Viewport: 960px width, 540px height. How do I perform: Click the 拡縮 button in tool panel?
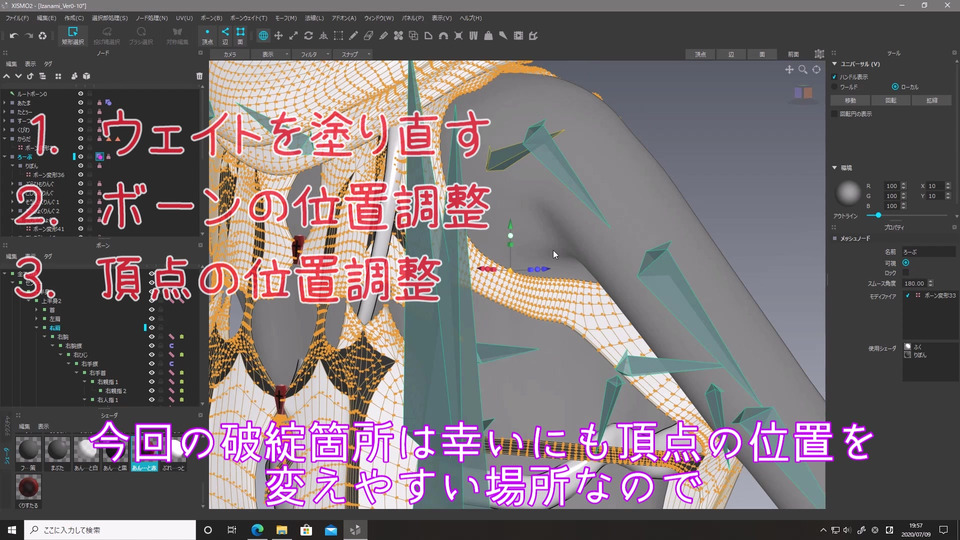coord(932,100)
